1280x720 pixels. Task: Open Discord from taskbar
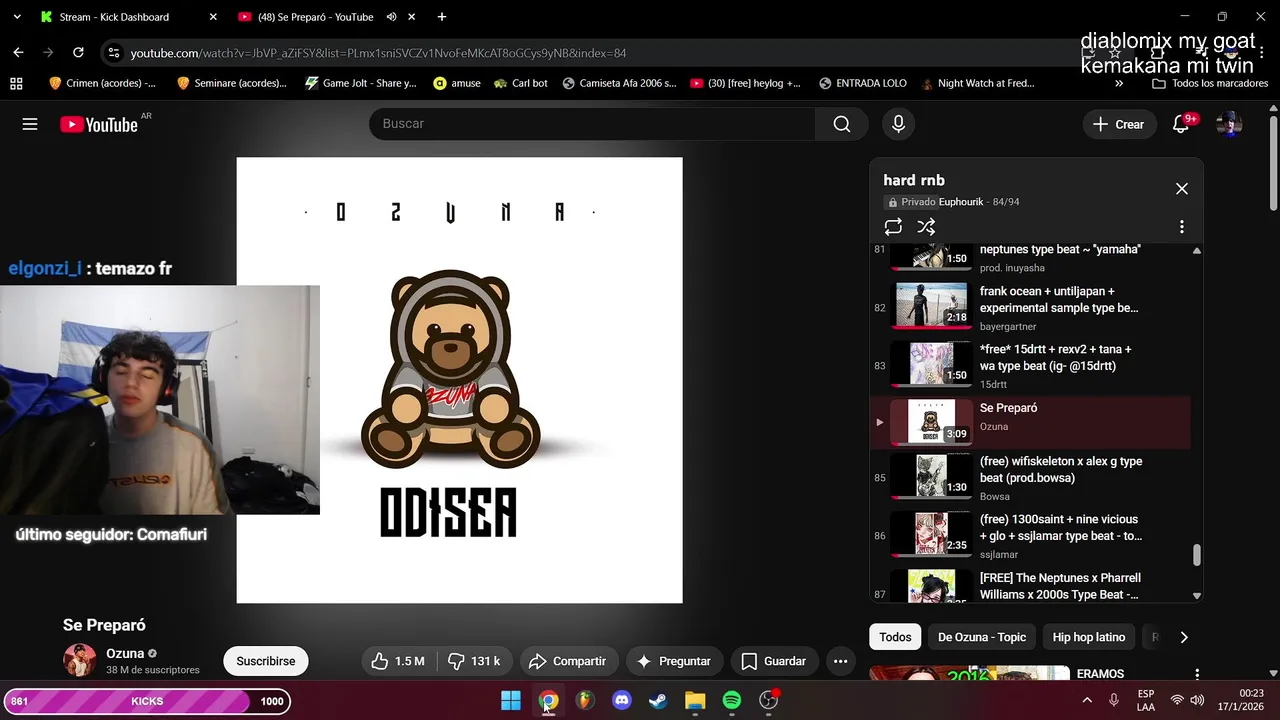[621, 701]
